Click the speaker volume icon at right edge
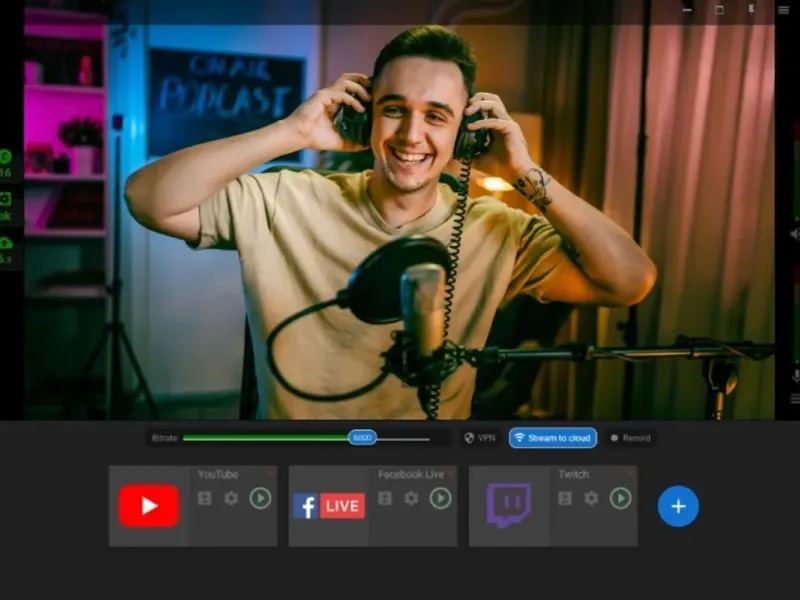 [x=795, y=234]
